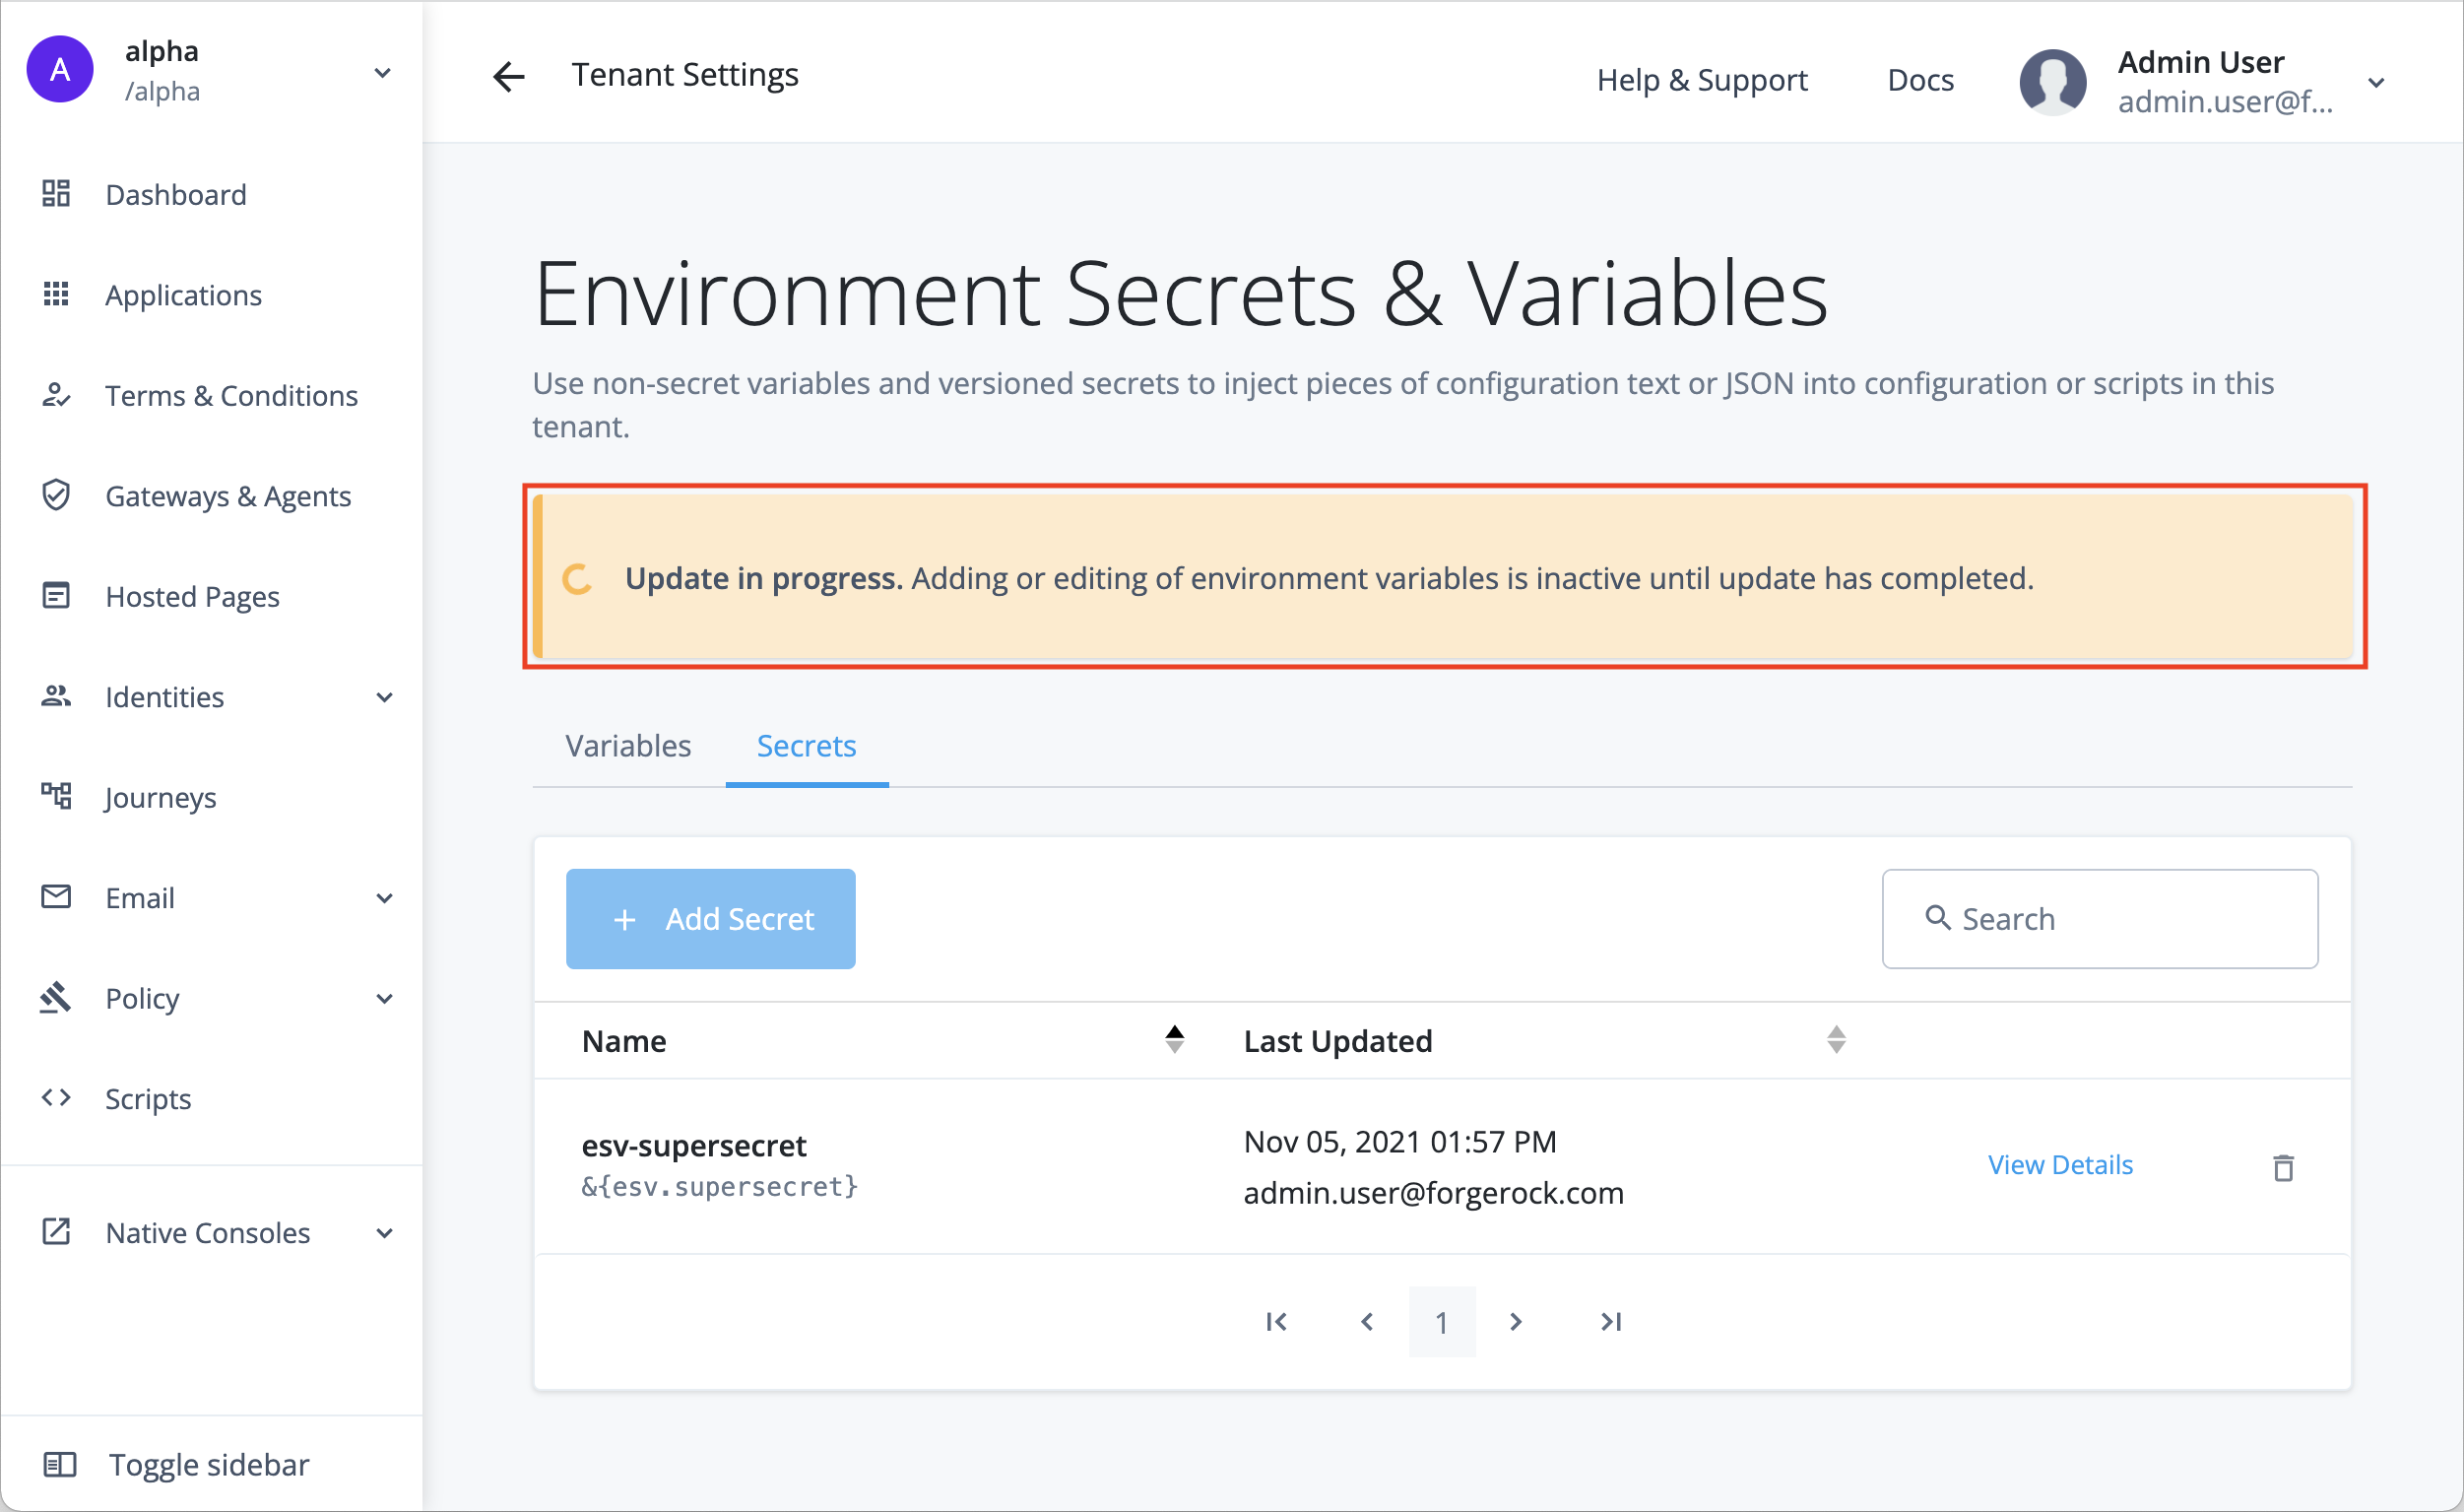Expand the alpha tenant dropdown
This screenshot has height=1512, width=2464.
pos(384,72)
